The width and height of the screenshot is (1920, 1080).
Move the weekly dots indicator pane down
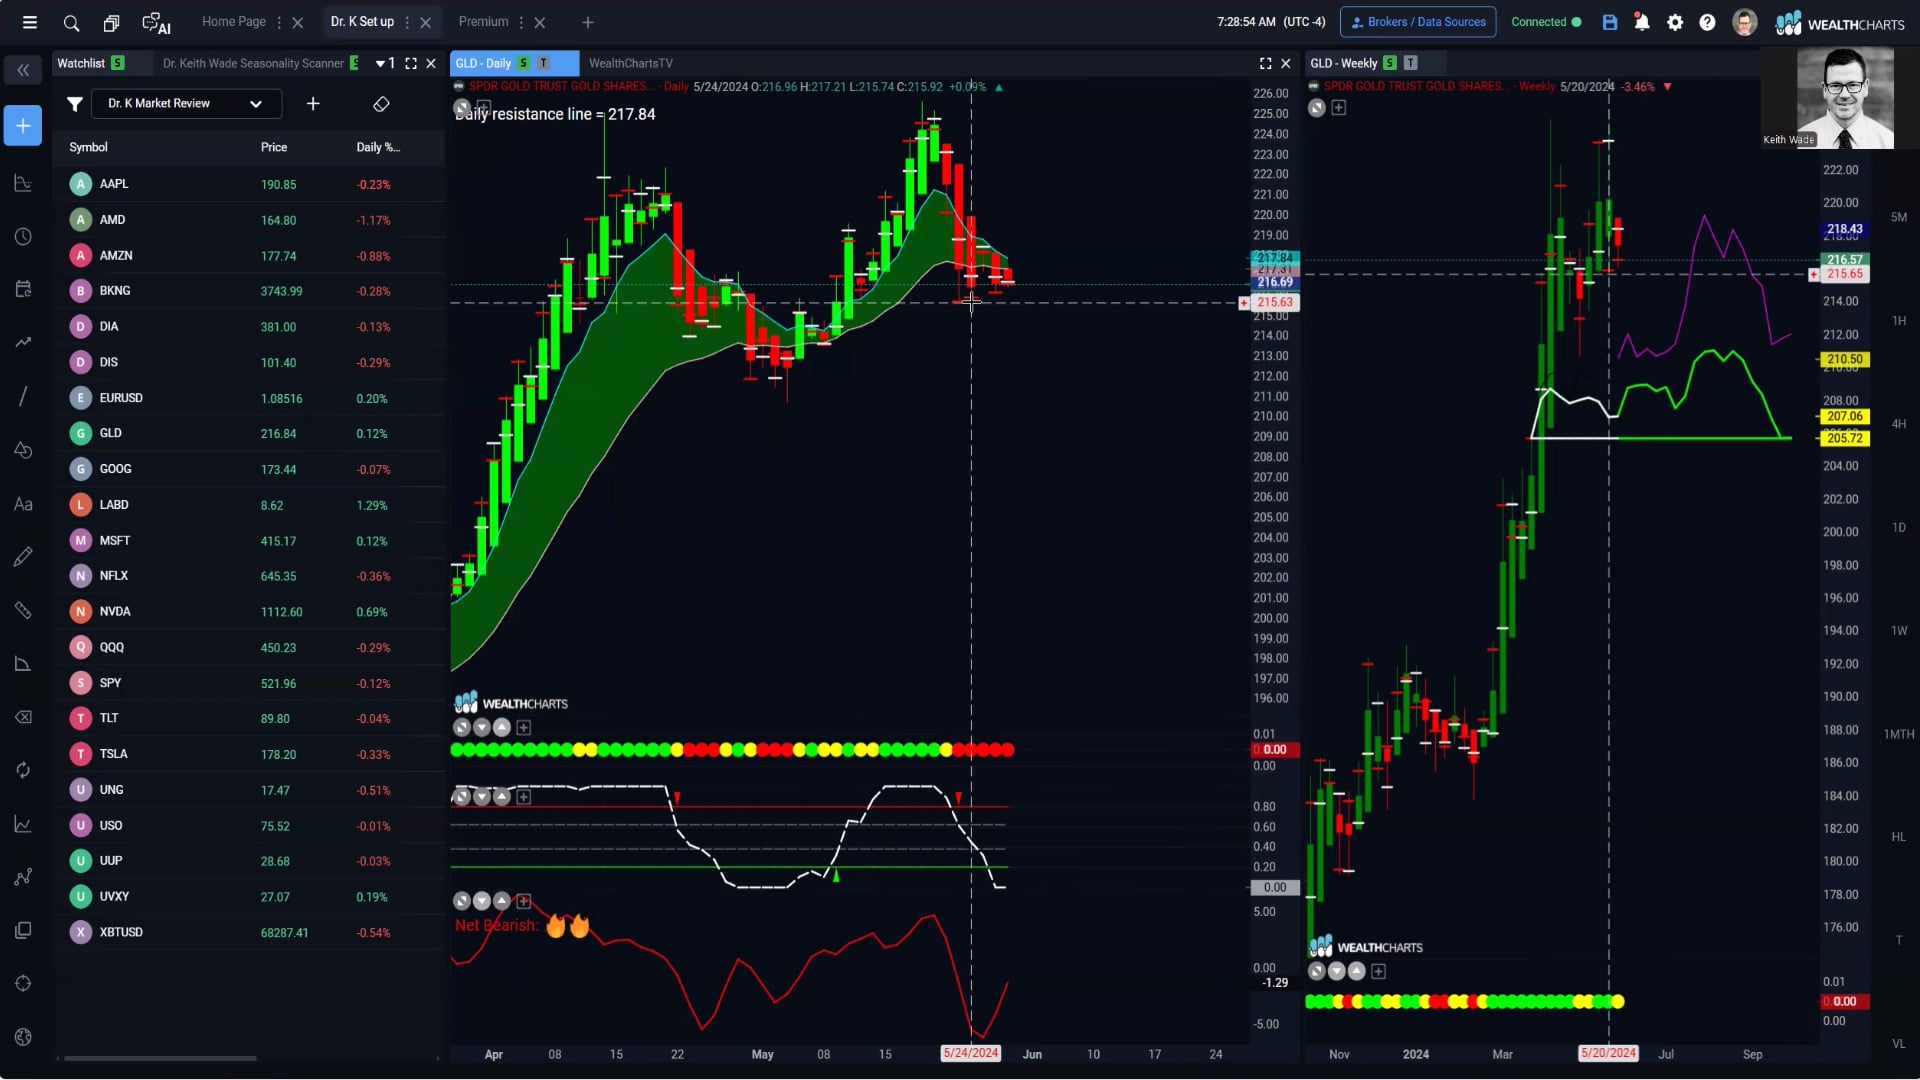pos(1337,971)
